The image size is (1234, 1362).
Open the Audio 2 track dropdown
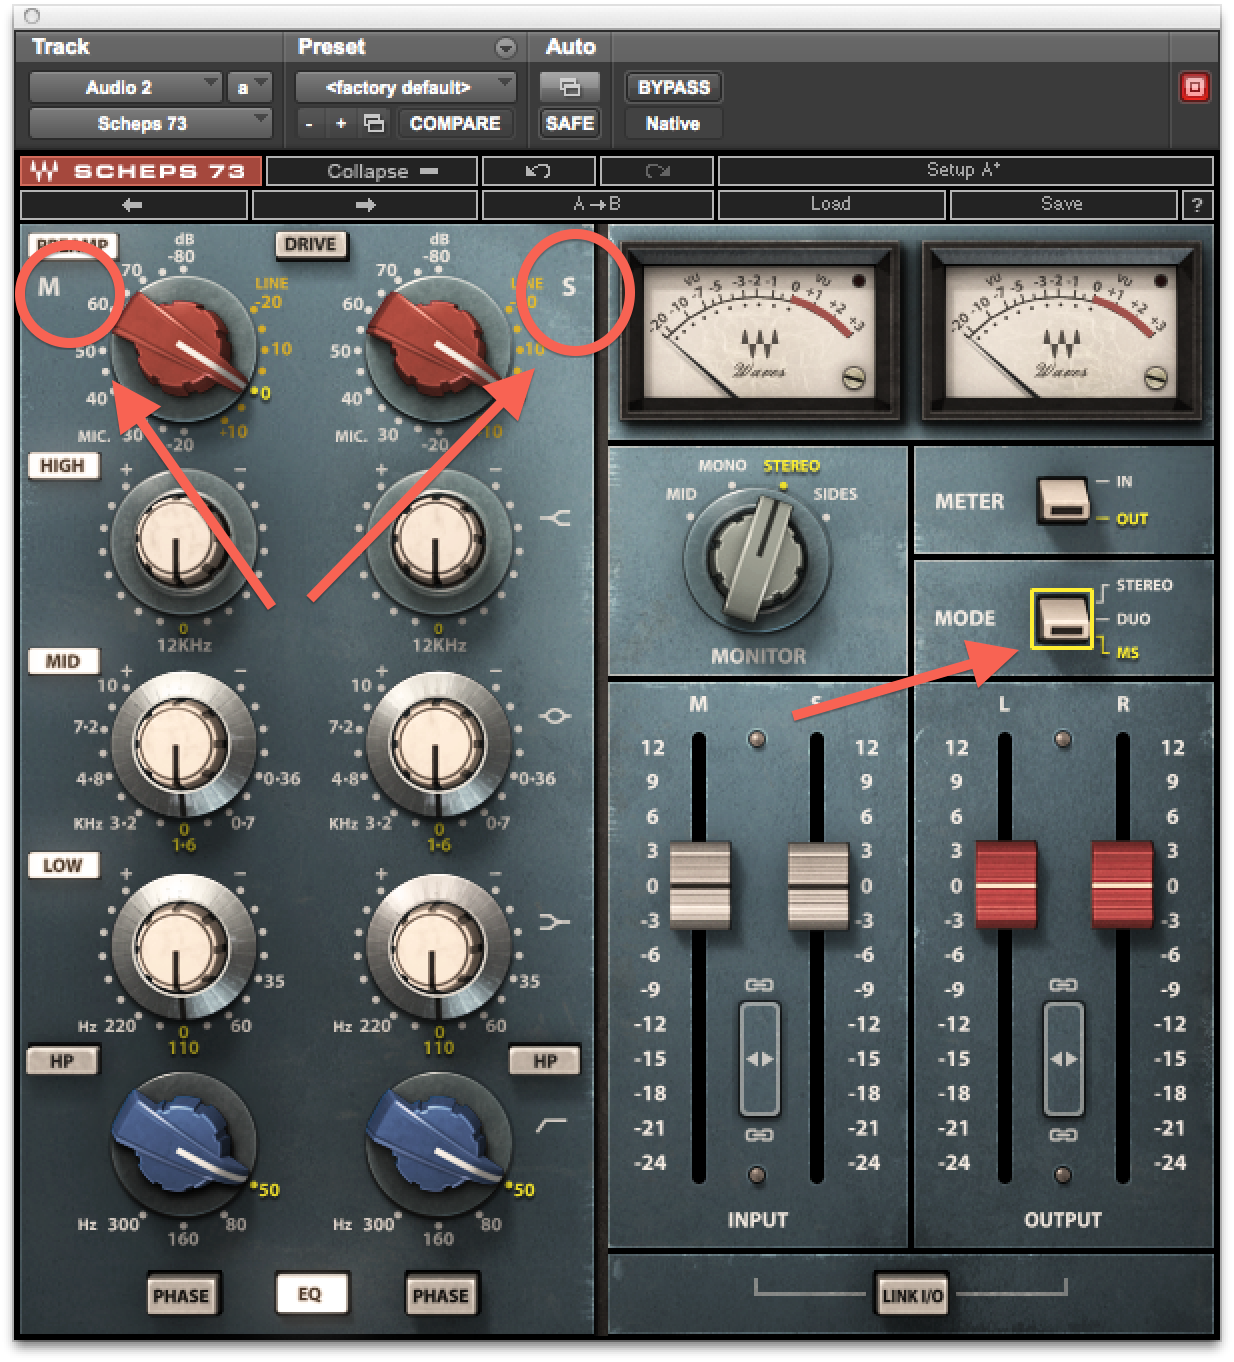click(125, 87)
